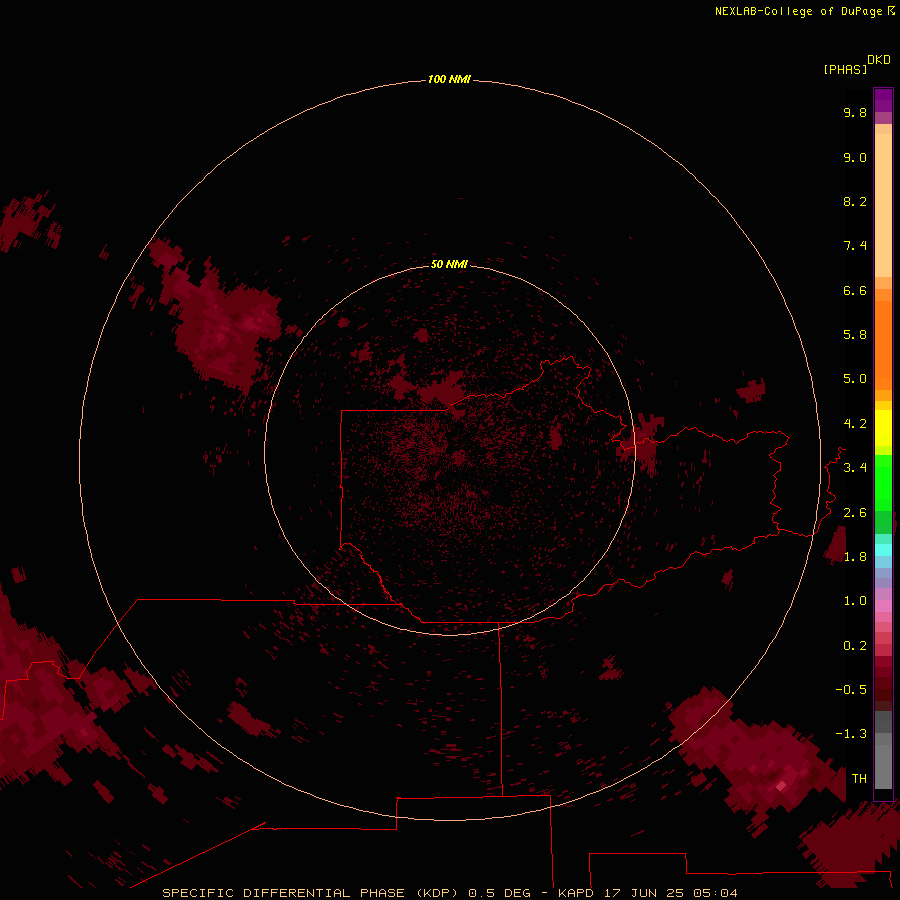Click the 100 NMI range ring label

click(449, 79)
